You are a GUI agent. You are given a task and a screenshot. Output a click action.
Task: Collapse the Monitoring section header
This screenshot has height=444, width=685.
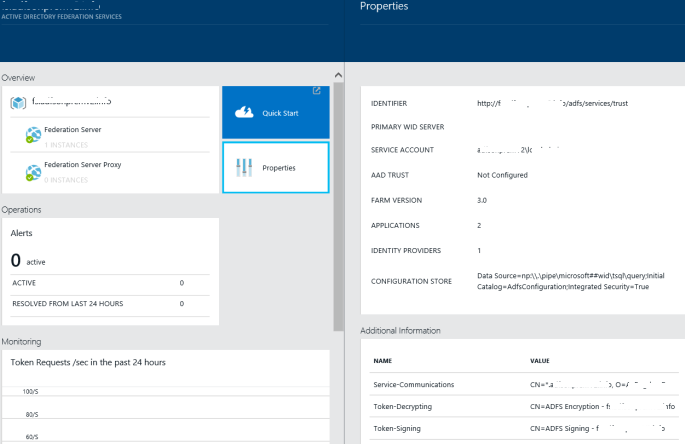21,341
